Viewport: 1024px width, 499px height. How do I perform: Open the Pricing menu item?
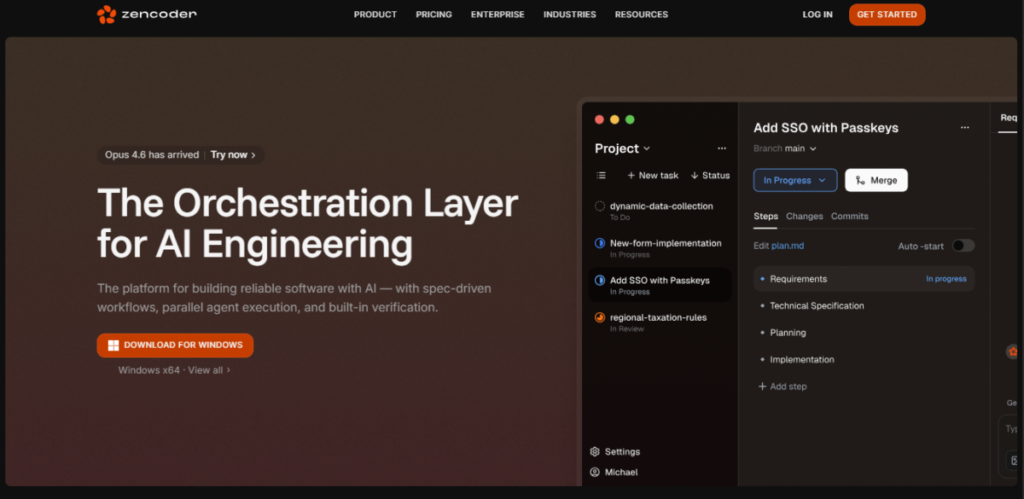point(433,14)
